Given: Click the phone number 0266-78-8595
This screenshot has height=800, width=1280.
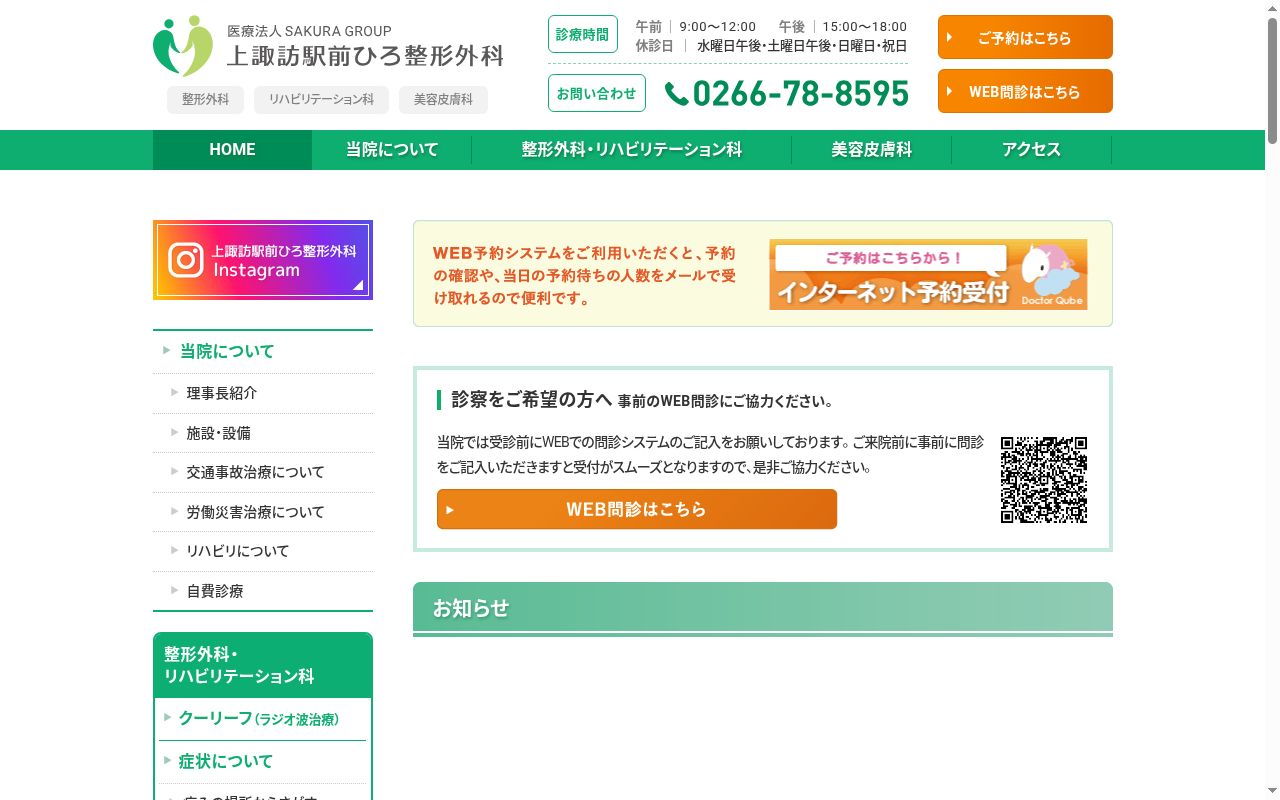Looking at the screenshot, I should tap(800, 94).
